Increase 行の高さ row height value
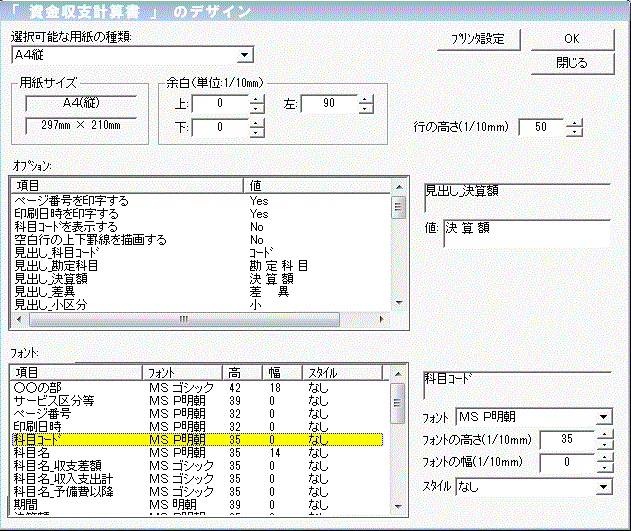 (x=574, y=123)
